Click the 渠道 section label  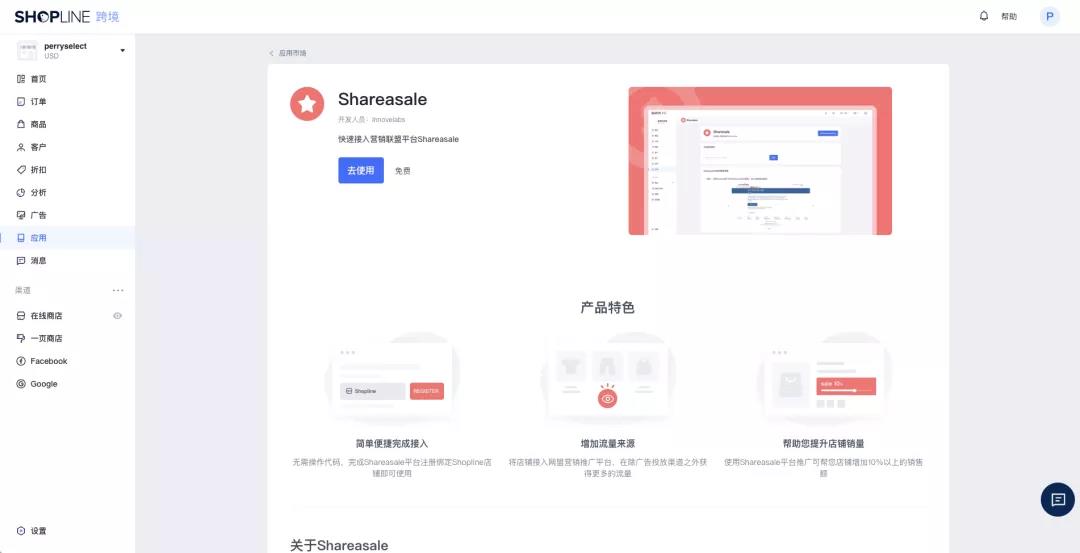pos(23,291)
